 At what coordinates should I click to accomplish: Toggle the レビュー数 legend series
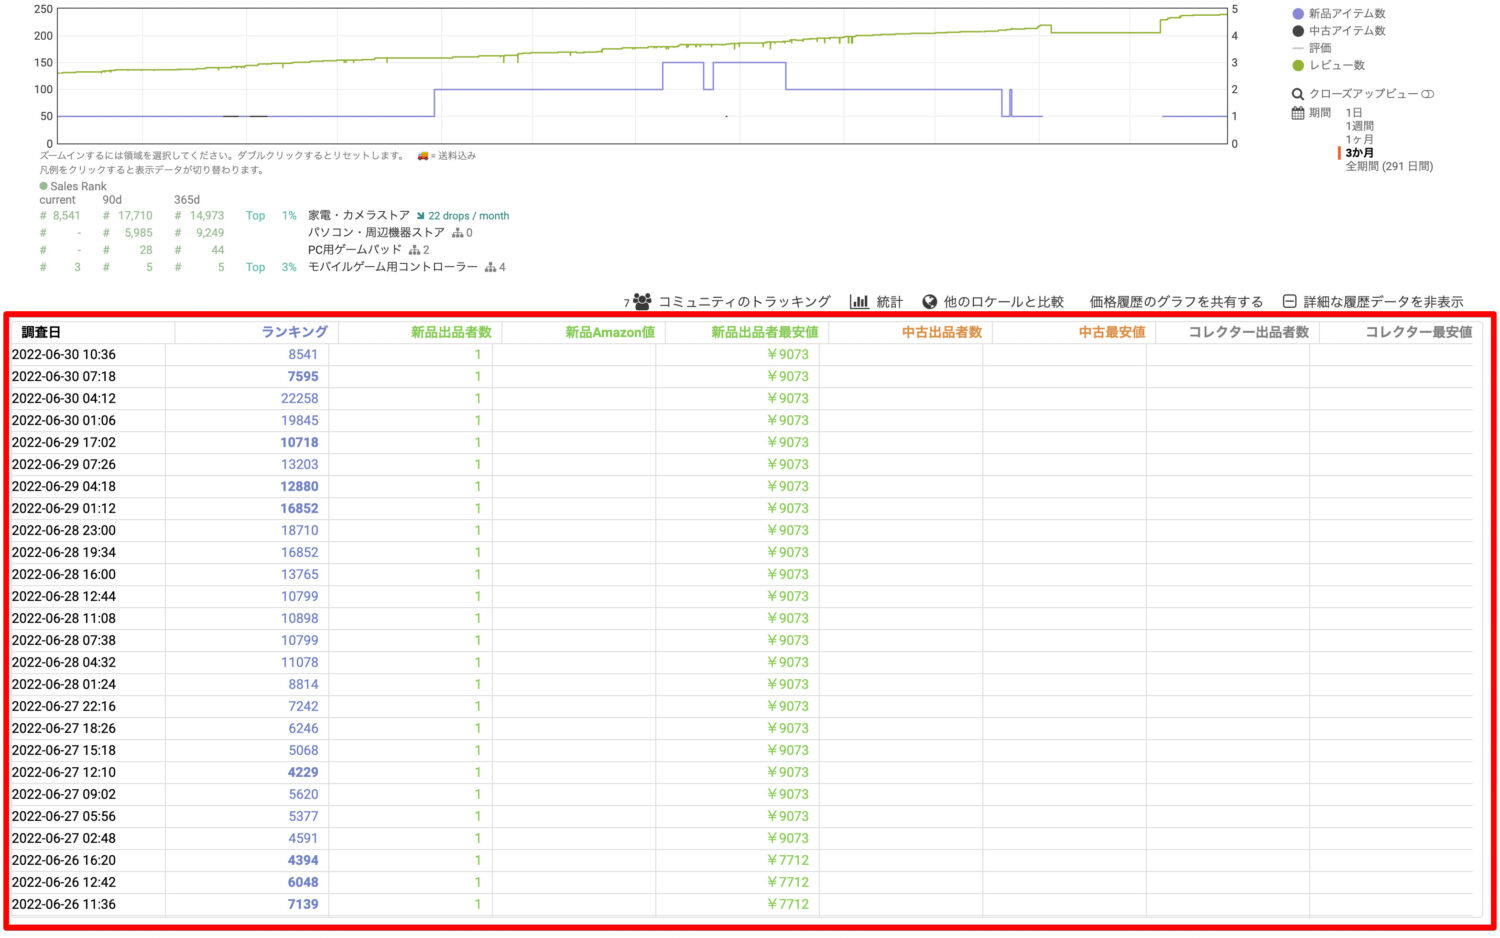tap(1298, 65)
